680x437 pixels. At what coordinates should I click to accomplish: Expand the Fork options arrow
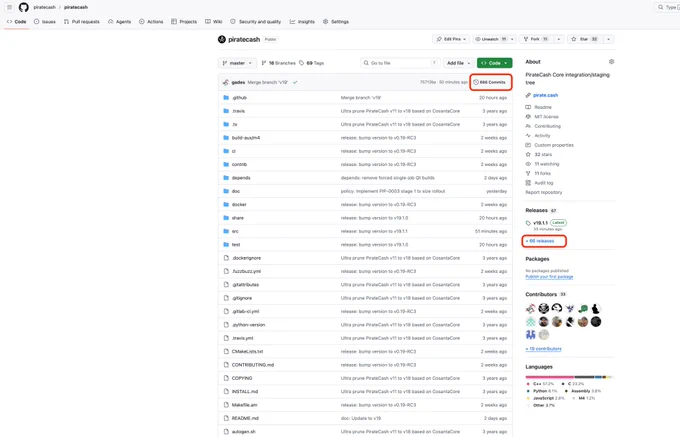click(559, 39)
